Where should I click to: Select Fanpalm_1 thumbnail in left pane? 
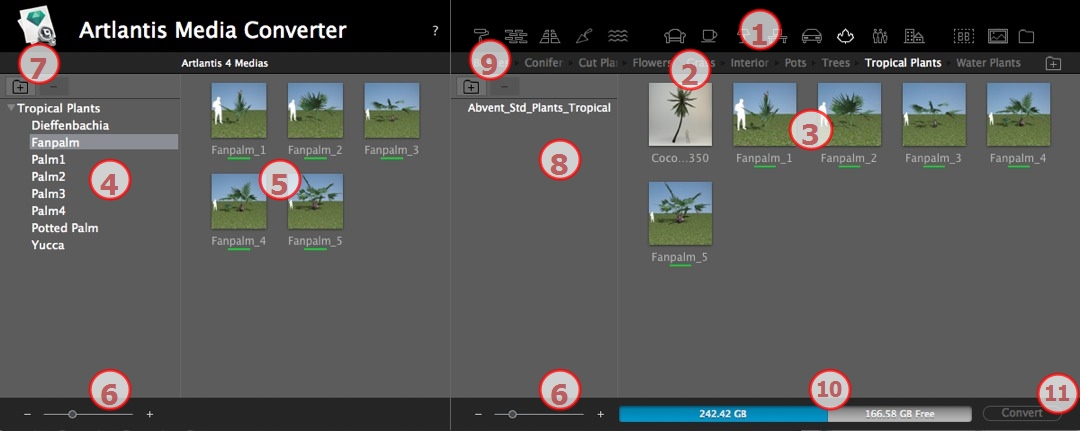pyautogui.click(x=239, y=111)
